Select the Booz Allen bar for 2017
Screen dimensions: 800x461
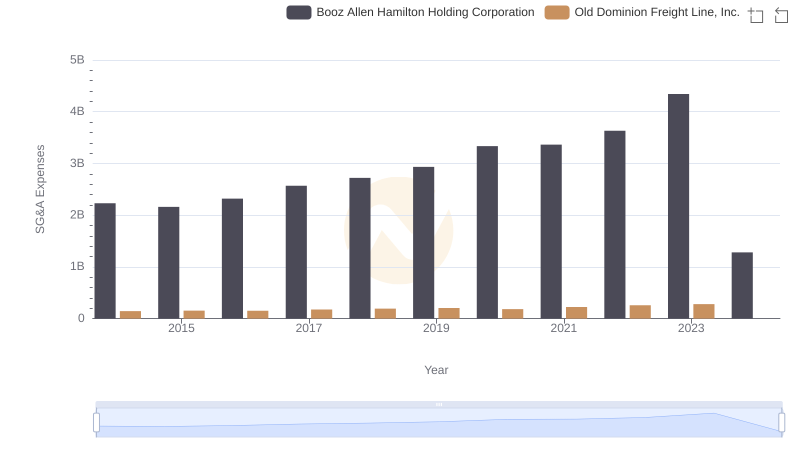point(296,252)
